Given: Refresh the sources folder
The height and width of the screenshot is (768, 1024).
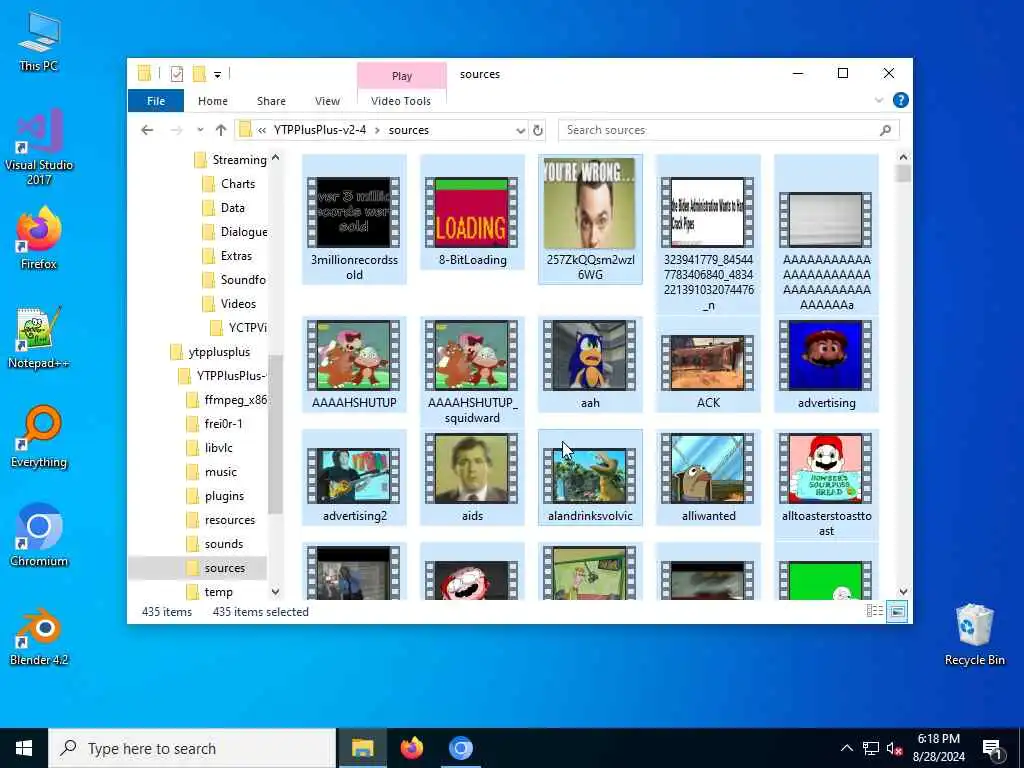Looking at the screenshot, I should (x=537, y=130).
